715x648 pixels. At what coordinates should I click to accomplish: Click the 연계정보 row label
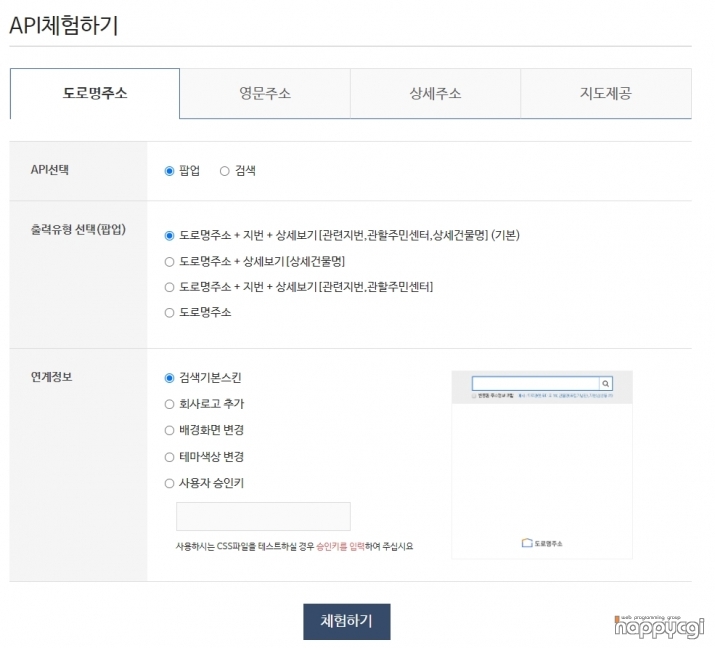point(51,377)
